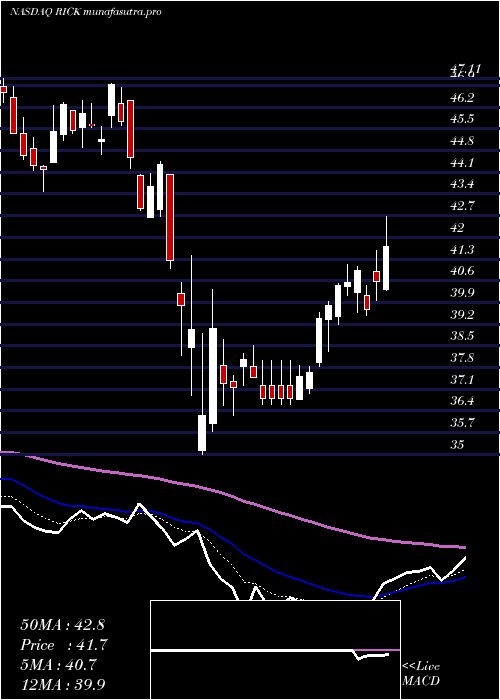Click the 45.5 price axis label

(462, 119)
